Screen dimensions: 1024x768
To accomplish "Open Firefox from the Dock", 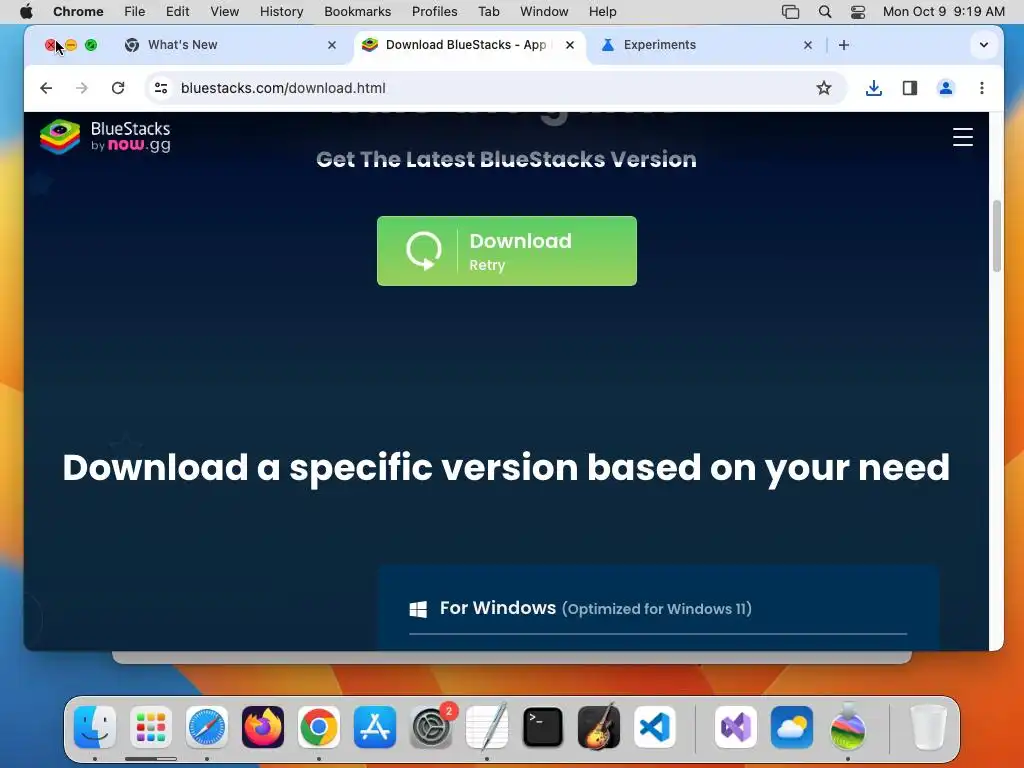I will [x=263, y=727].
